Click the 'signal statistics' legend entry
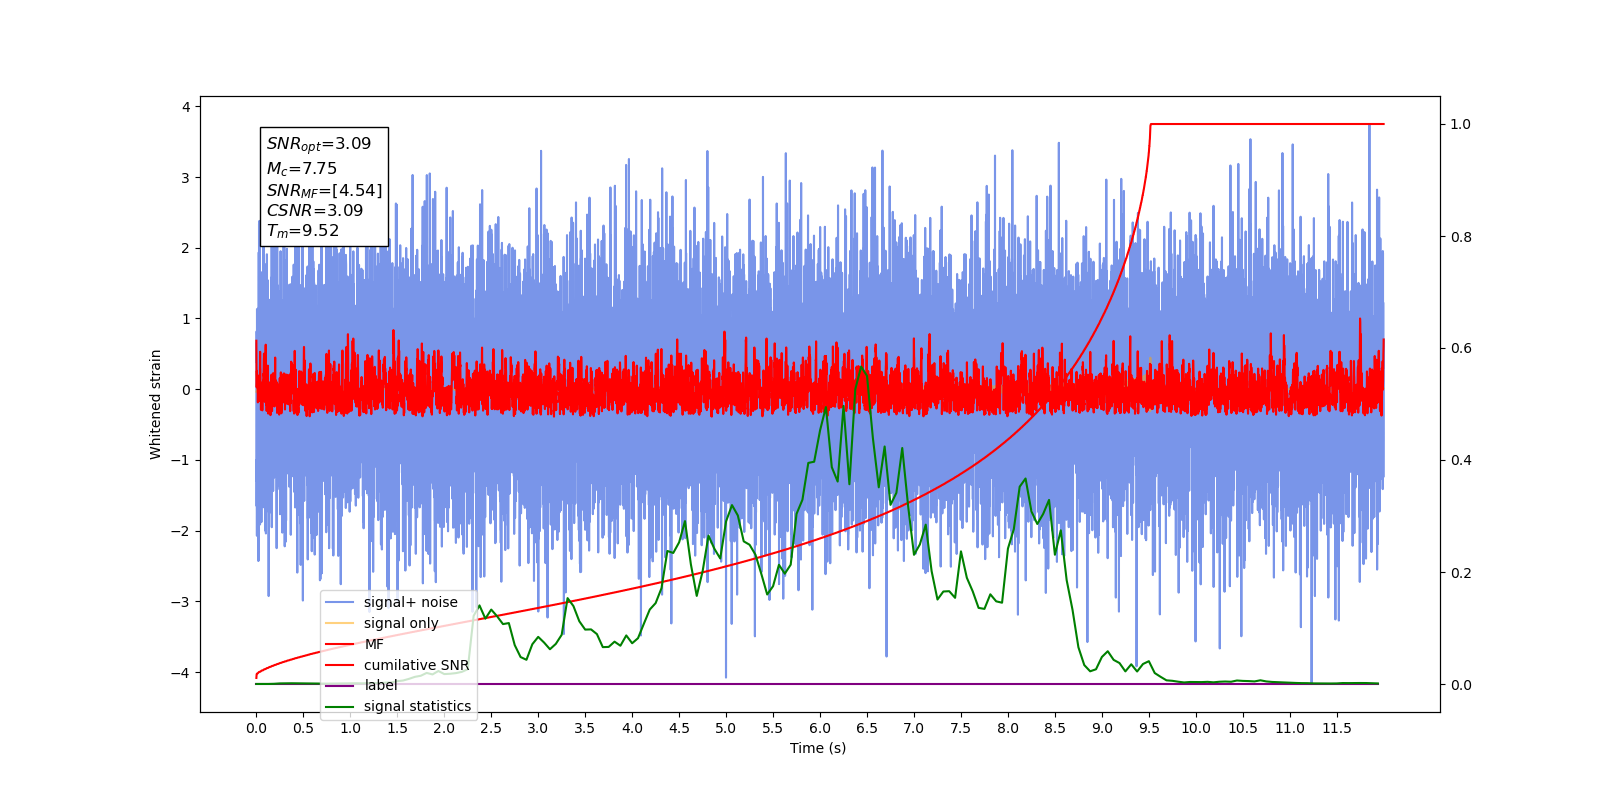The height and width of the screenshot is (800, 1600). [399, 706]
